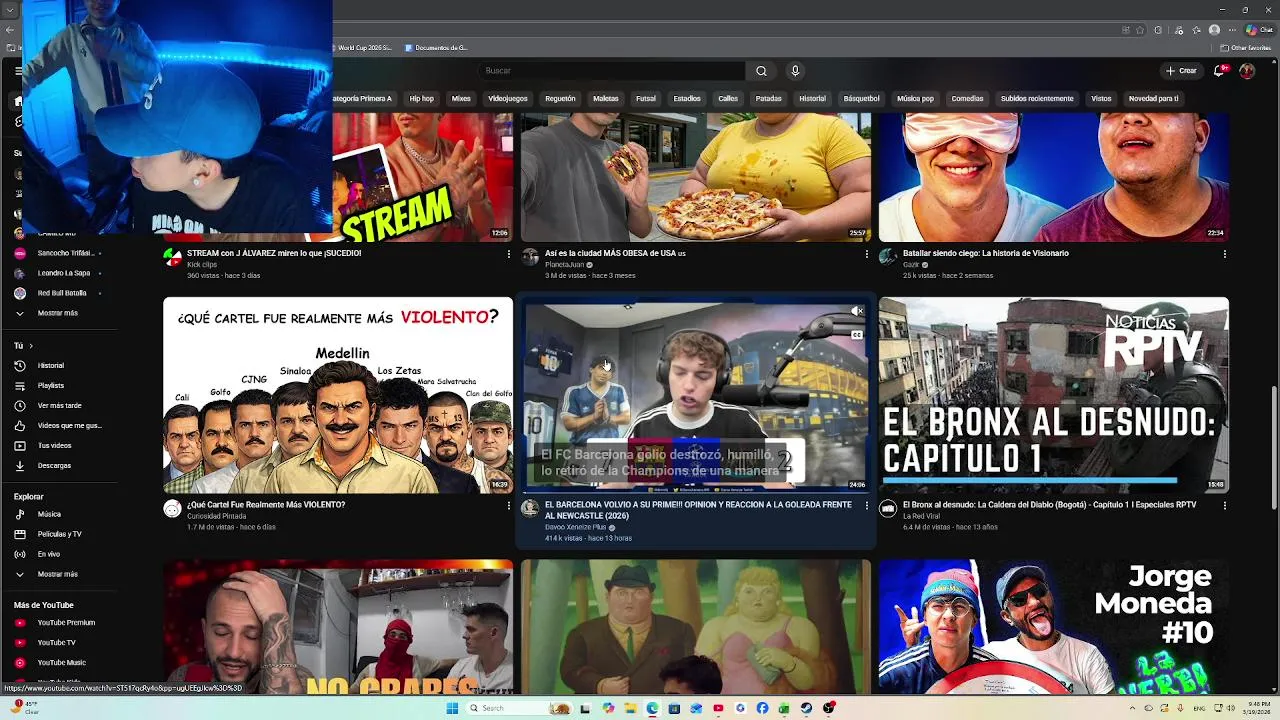This screenshot has height=720, width=1280.
Task: Open Curiosidad Pintada channel name
Action: tap(216, 517)
